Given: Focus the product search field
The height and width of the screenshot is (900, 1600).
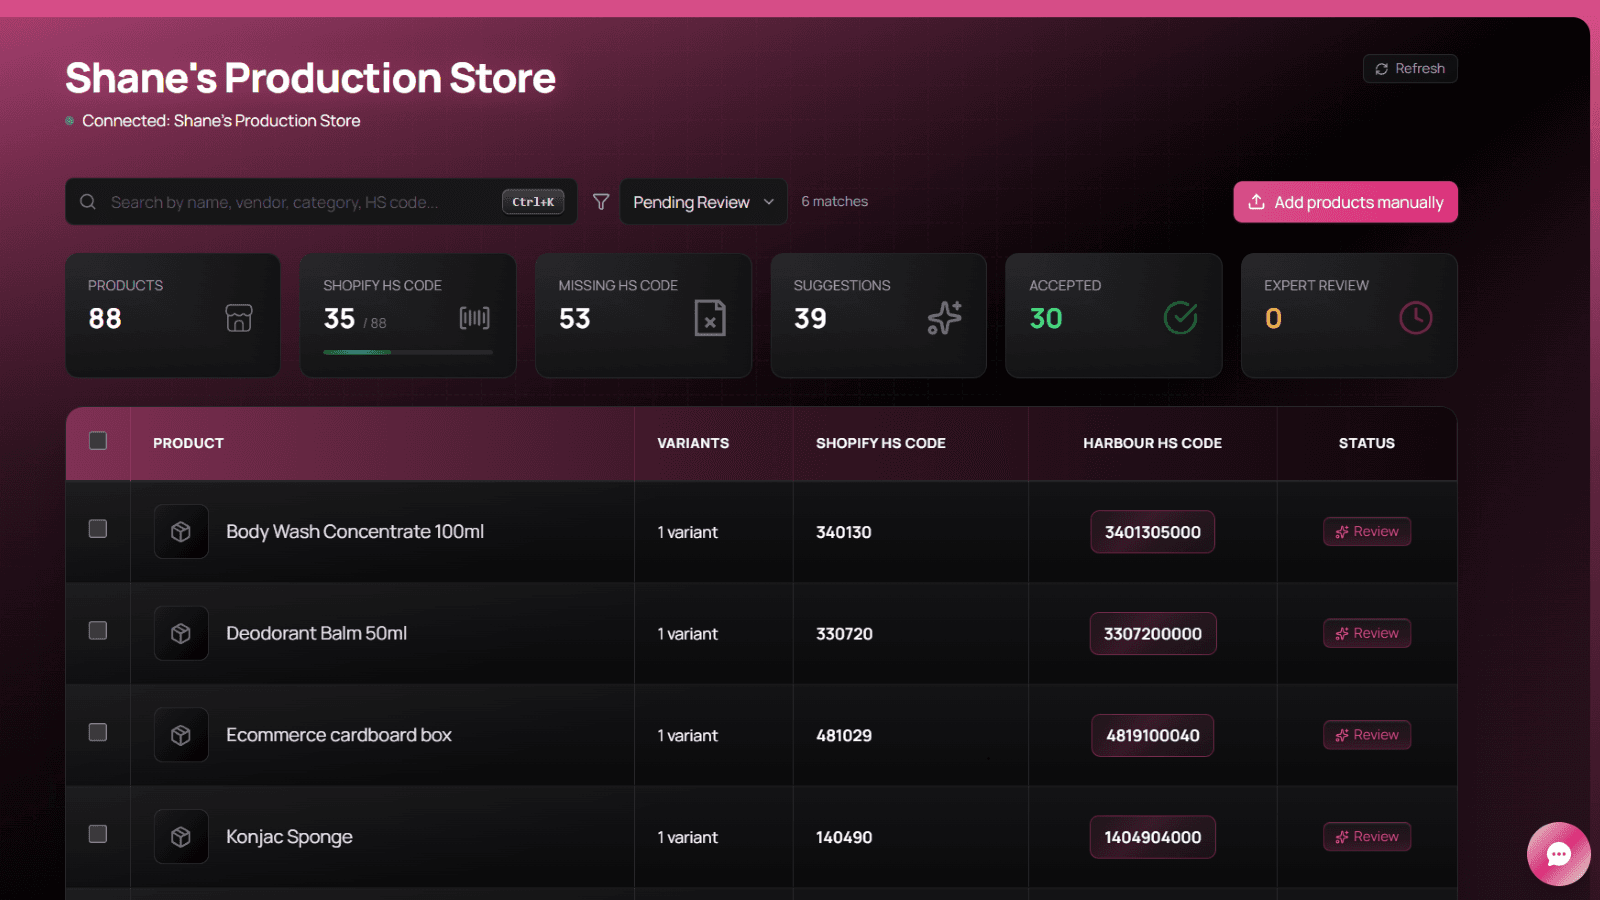Looking at the screenshot, I should coord(321,202).
